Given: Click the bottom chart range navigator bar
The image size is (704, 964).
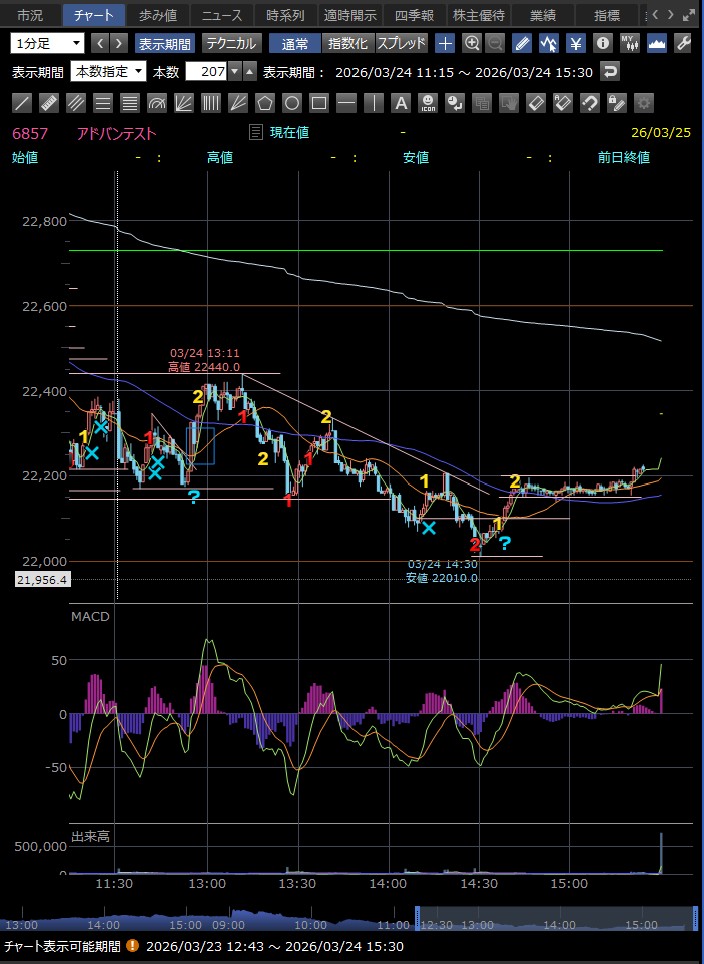Looking at the screenshot, I should pyautogui.click(x=350, y=918).
